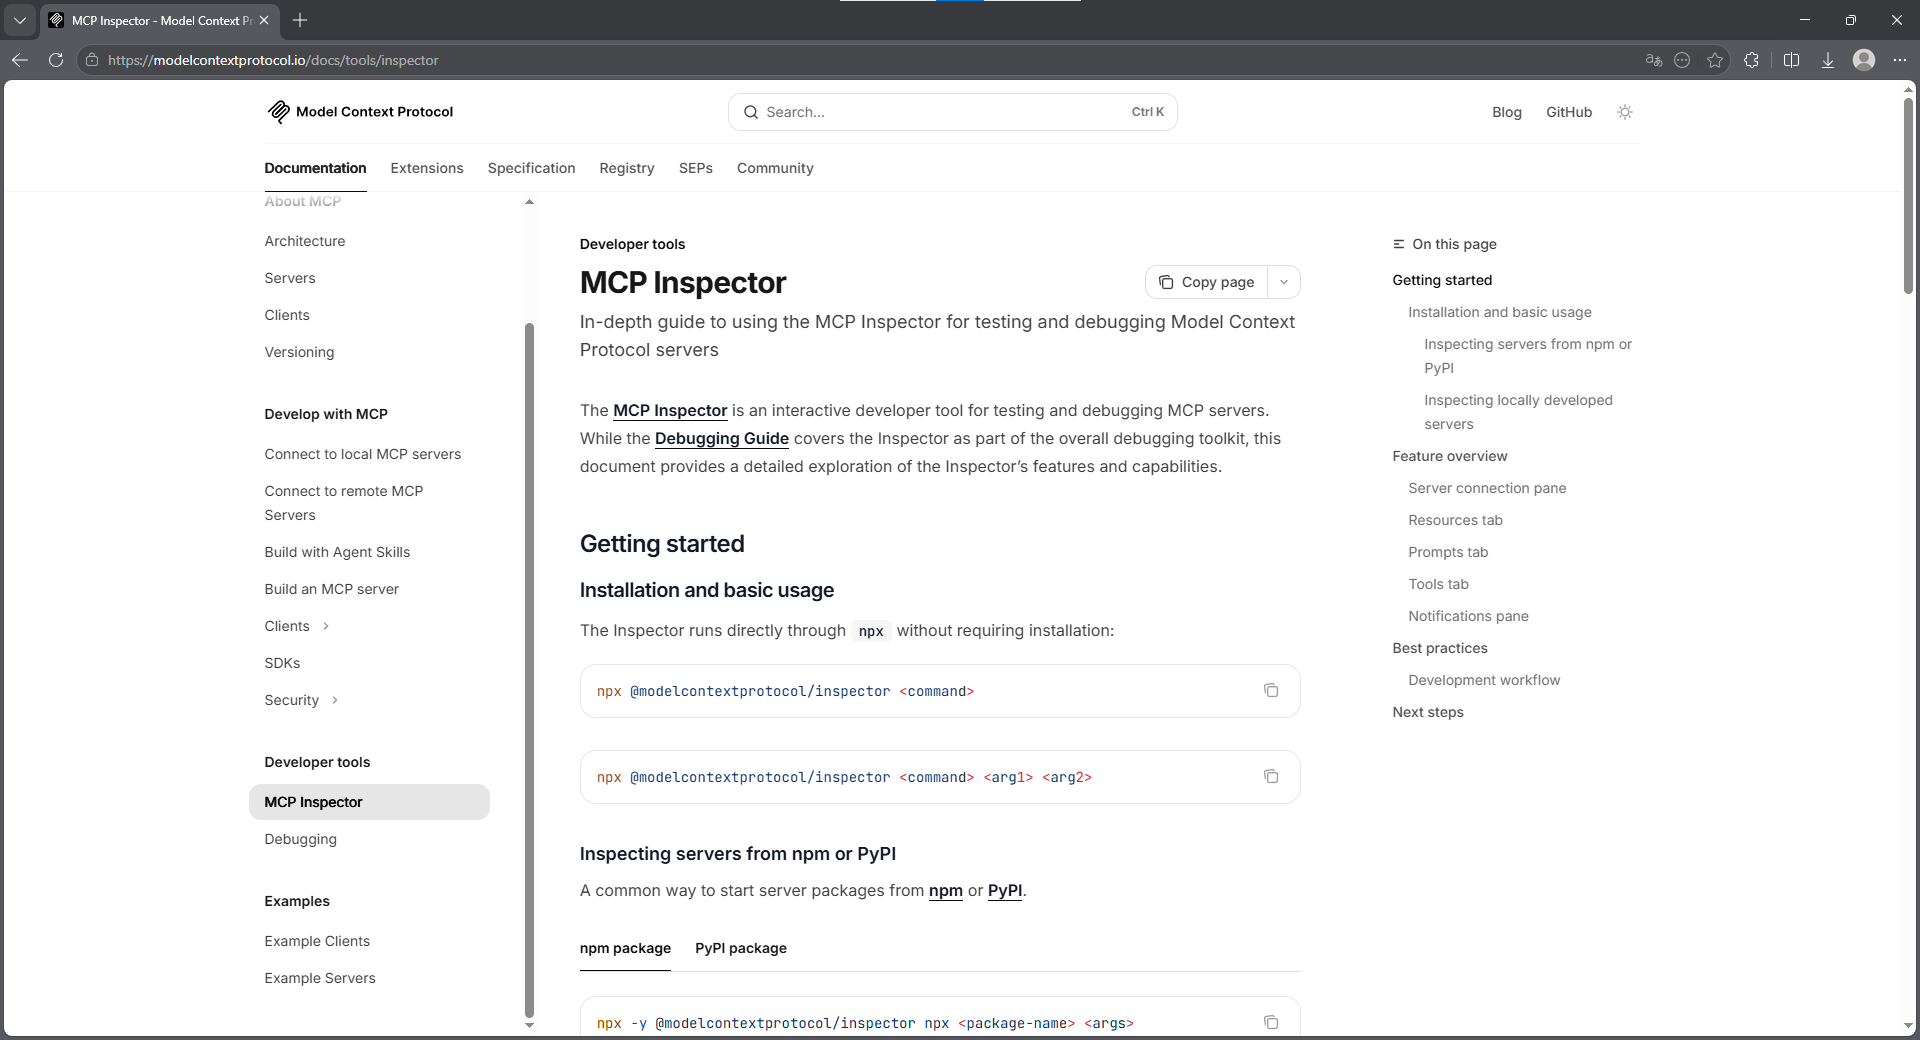Copy the npx -y package-name command
The image size is (1920, 1040).
1271,1022
